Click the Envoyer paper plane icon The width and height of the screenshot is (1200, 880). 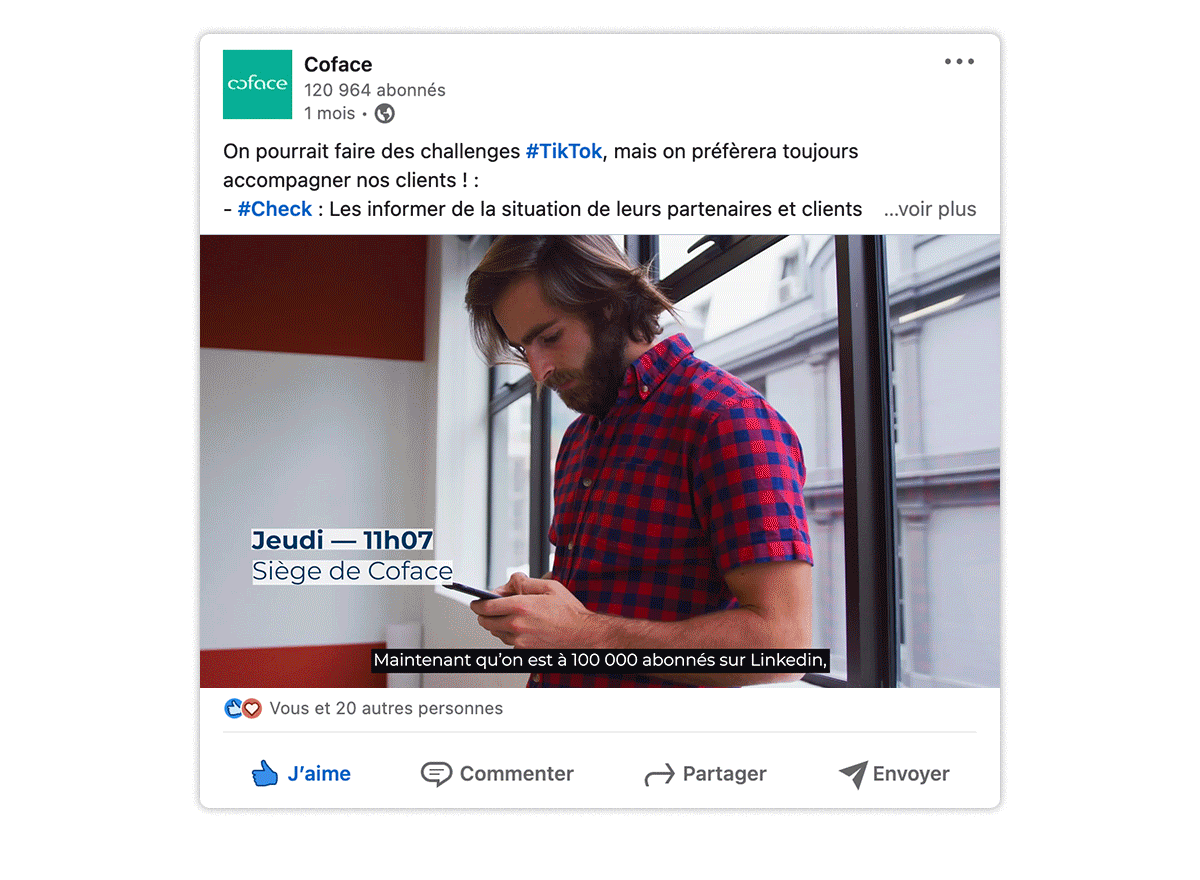click(x=852, y=774)
